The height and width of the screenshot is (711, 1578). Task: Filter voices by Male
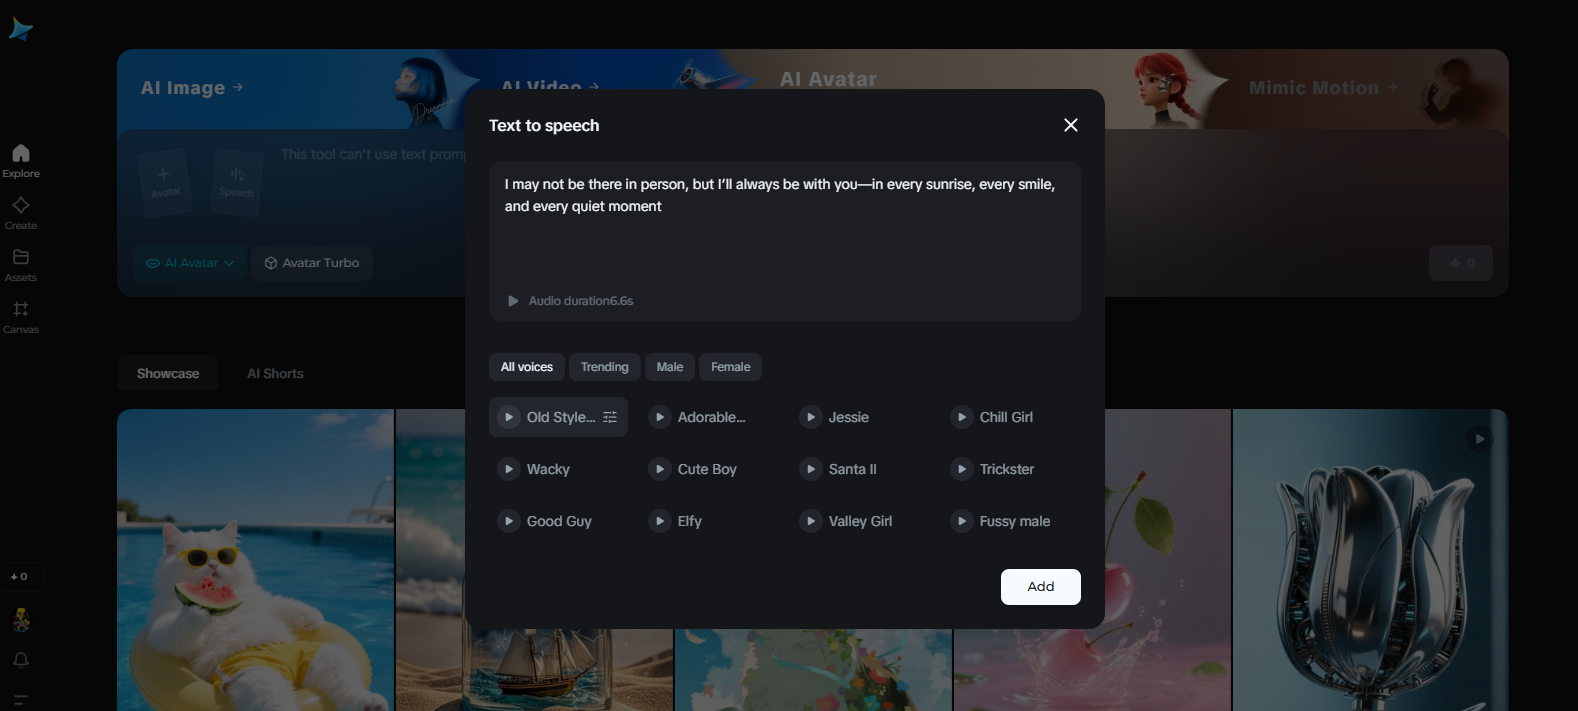pos(670,367)
